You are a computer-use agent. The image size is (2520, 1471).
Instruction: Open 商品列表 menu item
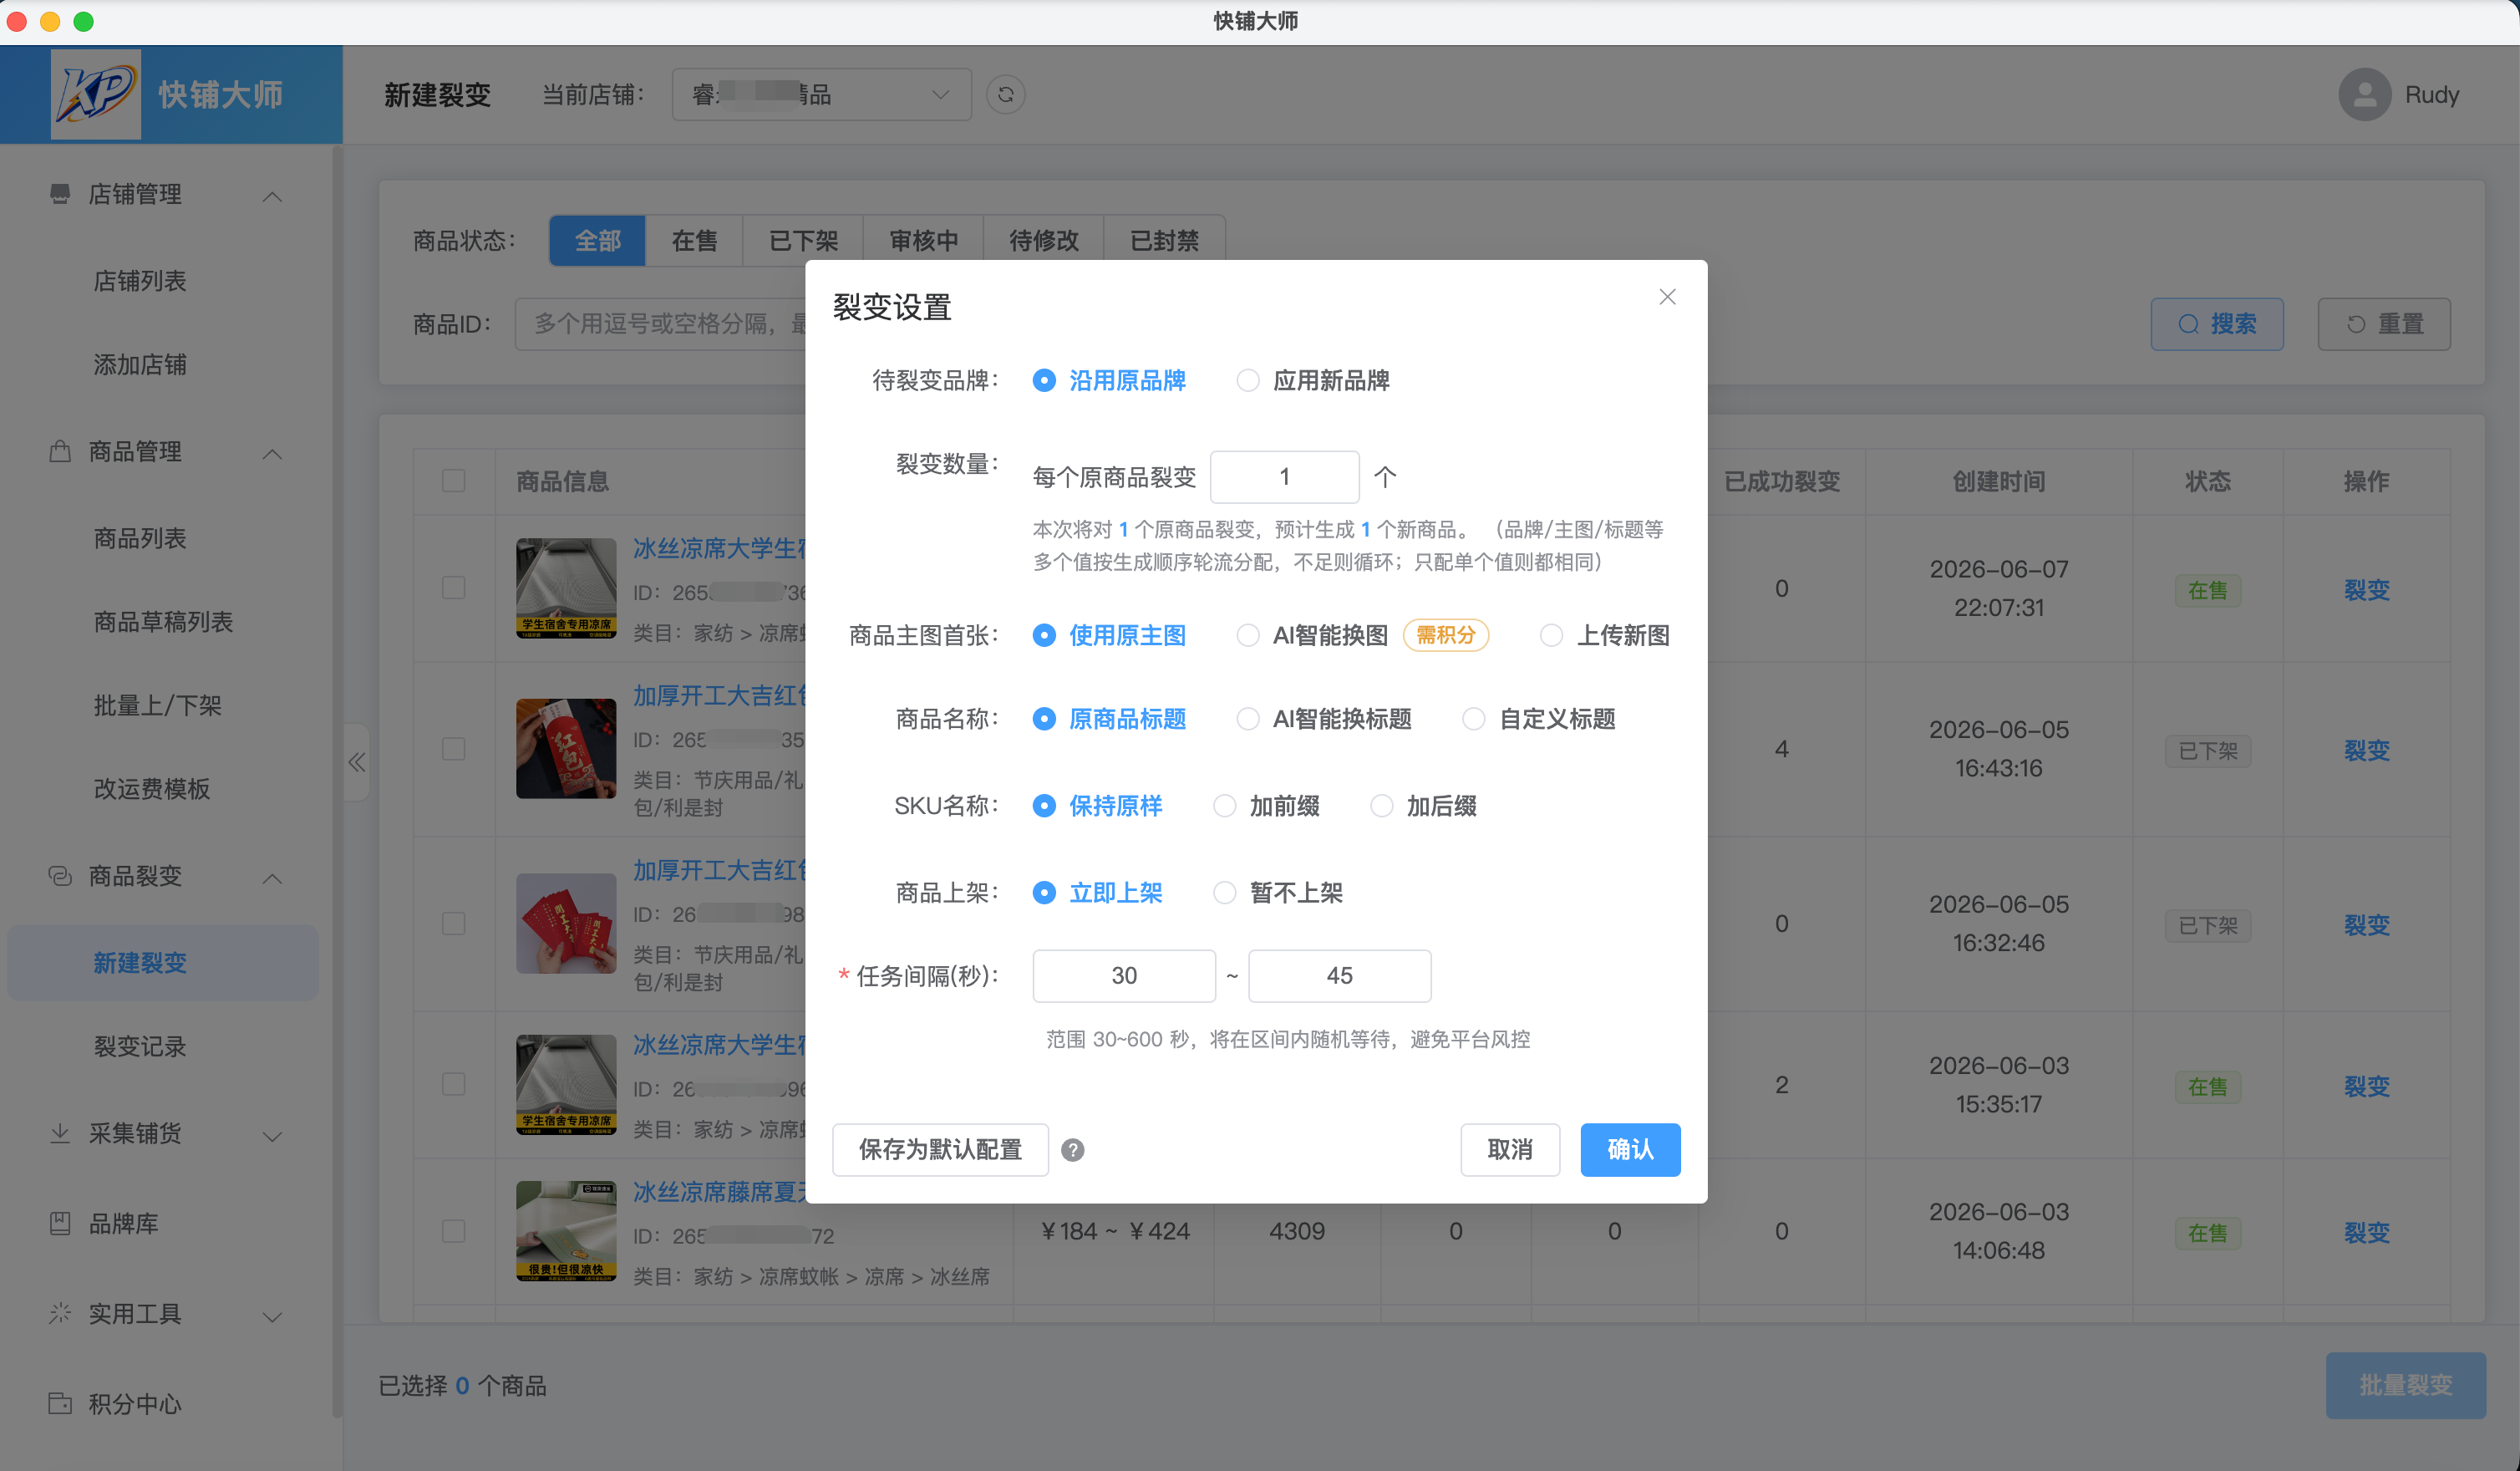pos(140,538)
